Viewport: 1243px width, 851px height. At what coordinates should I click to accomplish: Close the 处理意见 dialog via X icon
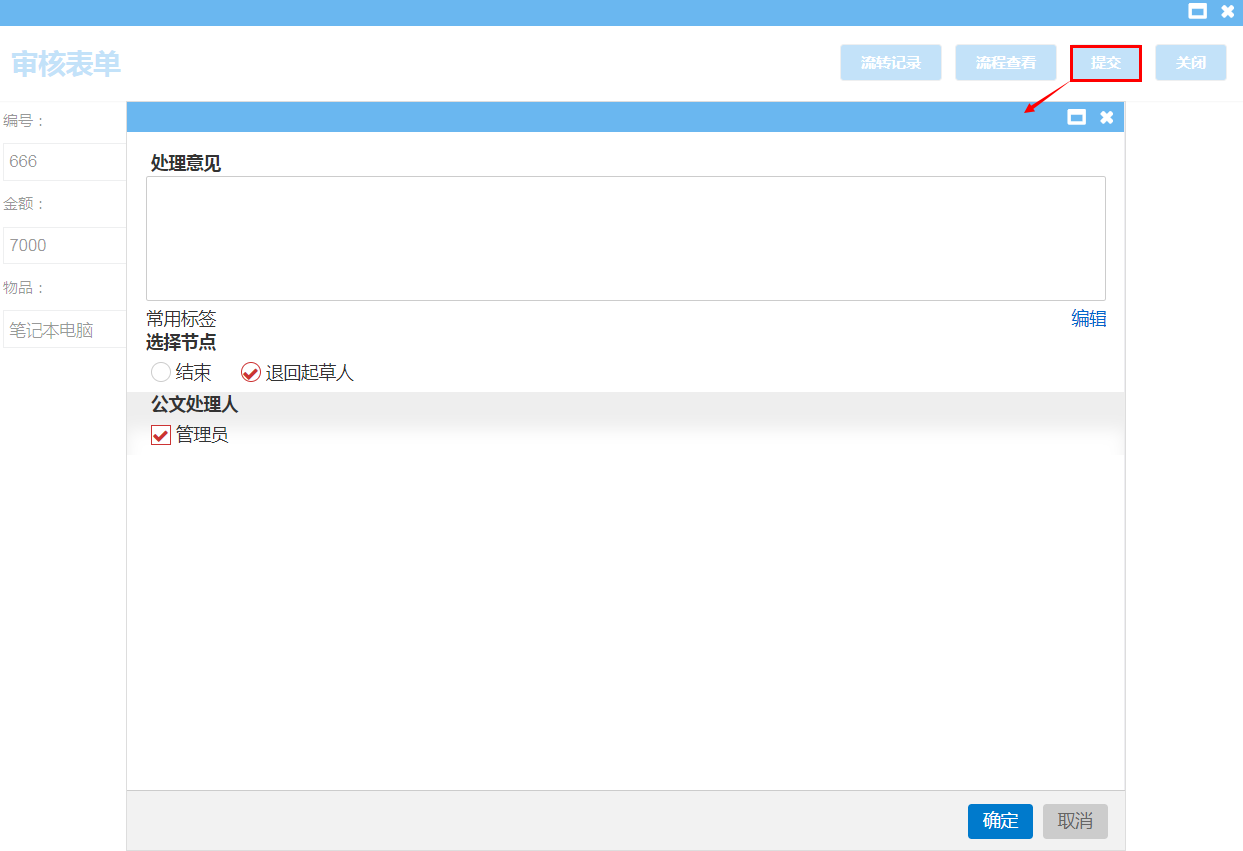(1106, 117)
